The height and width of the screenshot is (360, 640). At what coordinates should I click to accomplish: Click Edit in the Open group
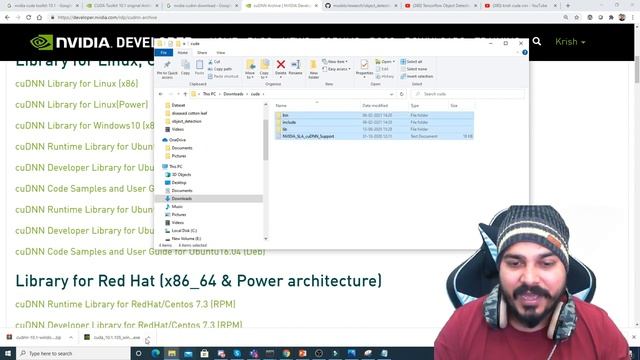(382, 69)
